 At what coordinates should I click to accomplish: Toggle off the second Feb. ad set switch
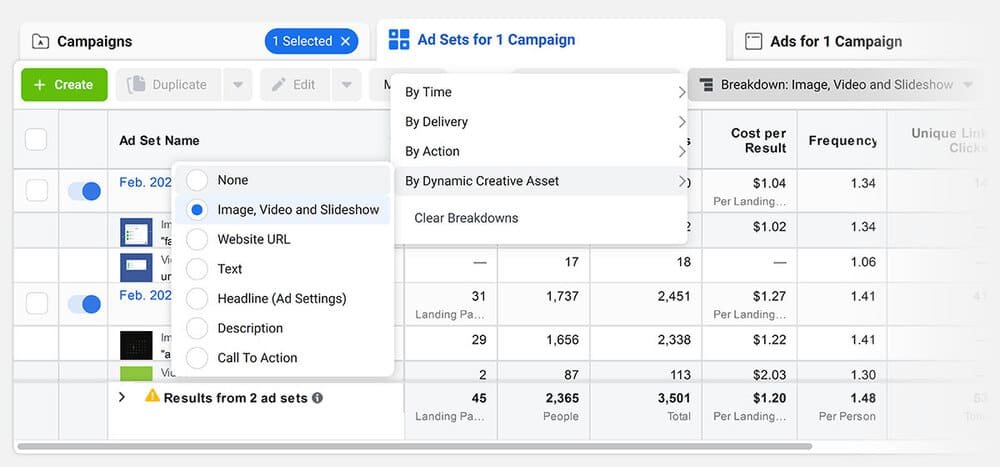tap(84, 304)
